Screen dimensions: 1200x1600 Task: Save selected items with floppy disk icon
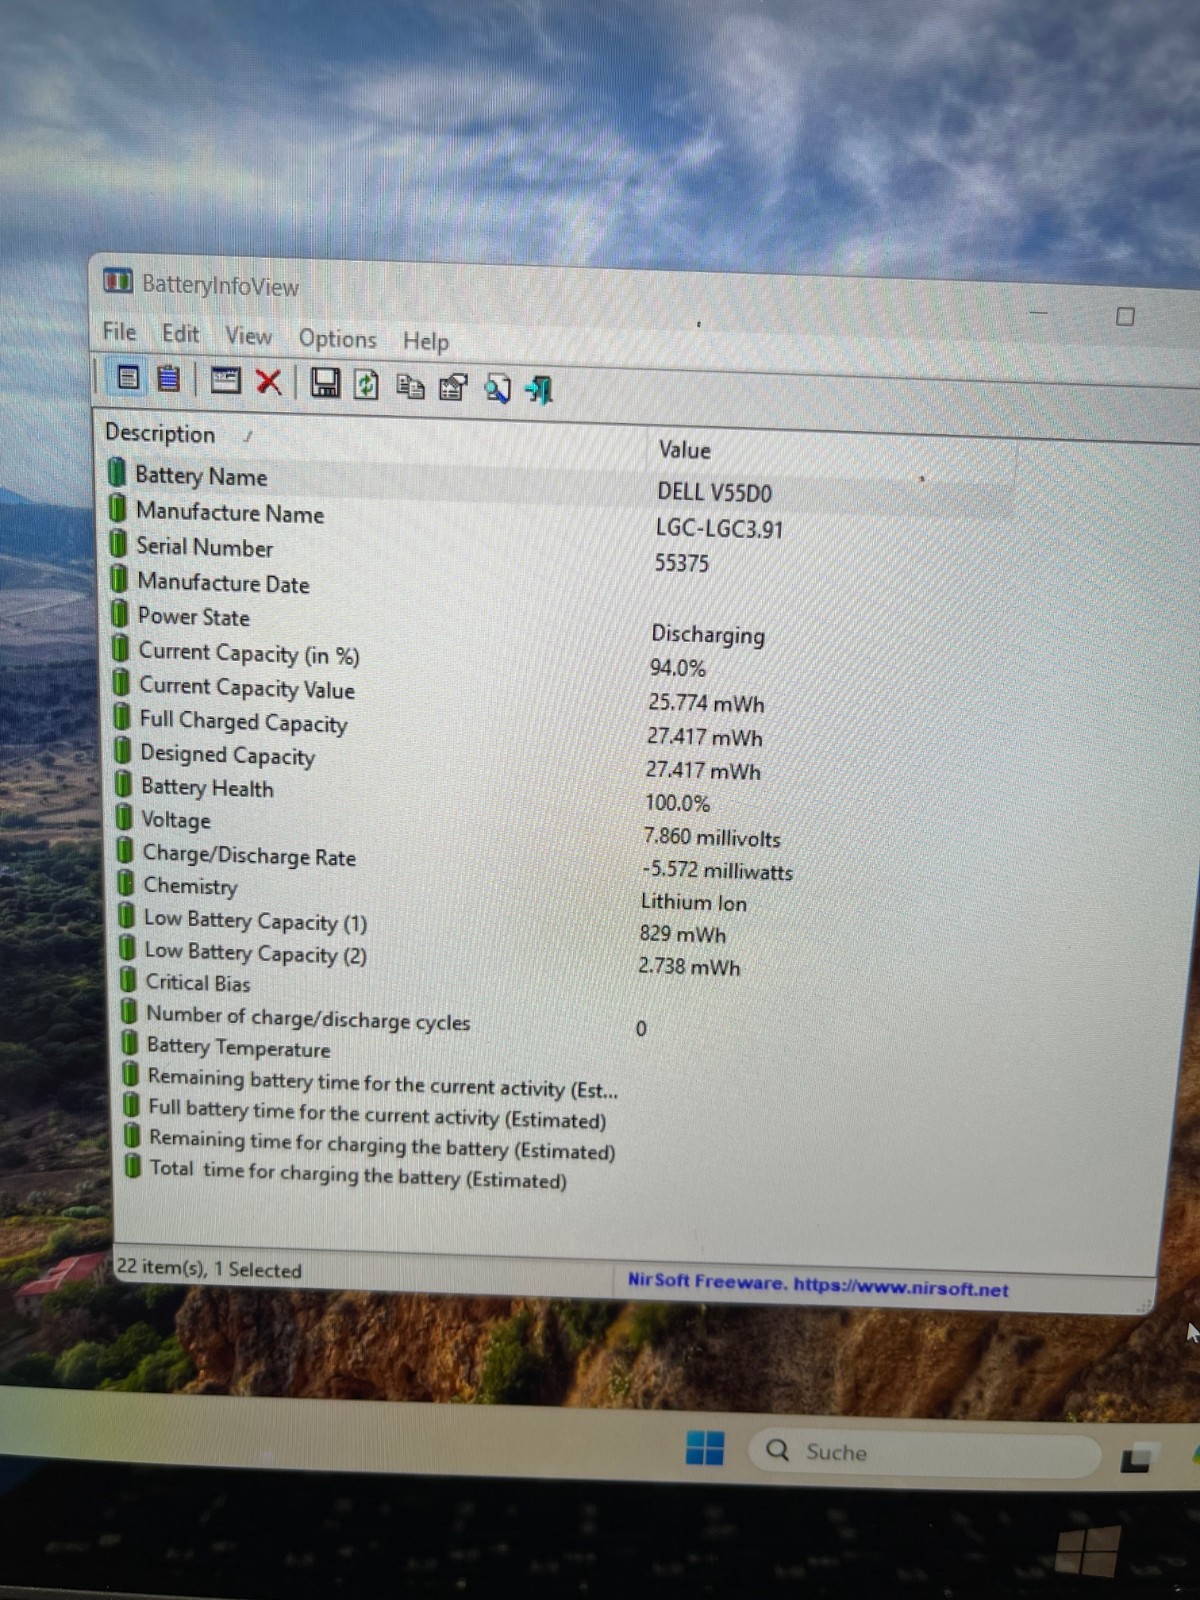click(x=324, y=383)
